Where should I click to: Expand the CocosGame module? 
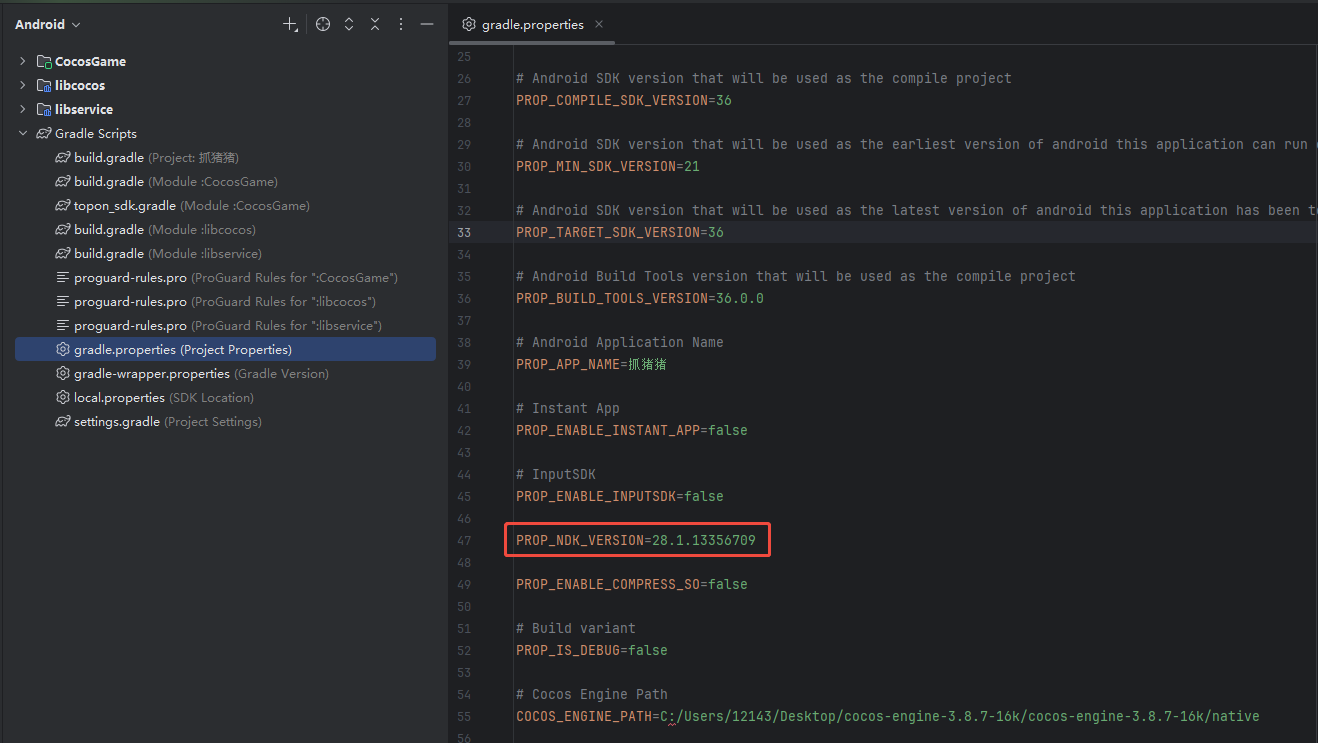(23, 61)
